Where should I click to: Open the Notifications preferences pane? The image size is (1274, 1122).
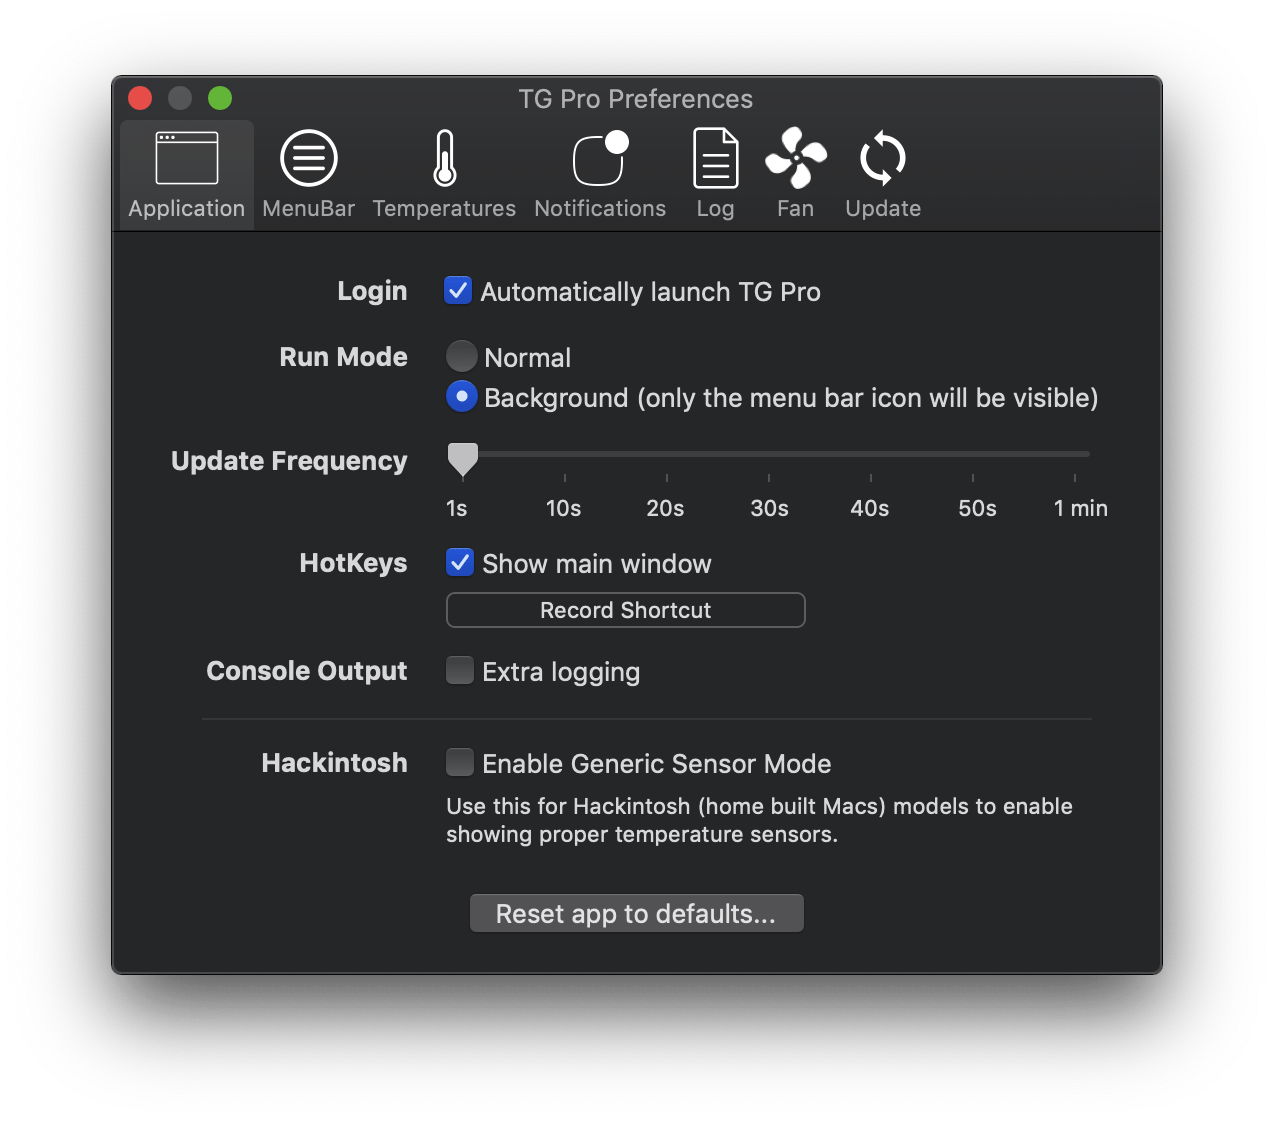tap(599, 172)
